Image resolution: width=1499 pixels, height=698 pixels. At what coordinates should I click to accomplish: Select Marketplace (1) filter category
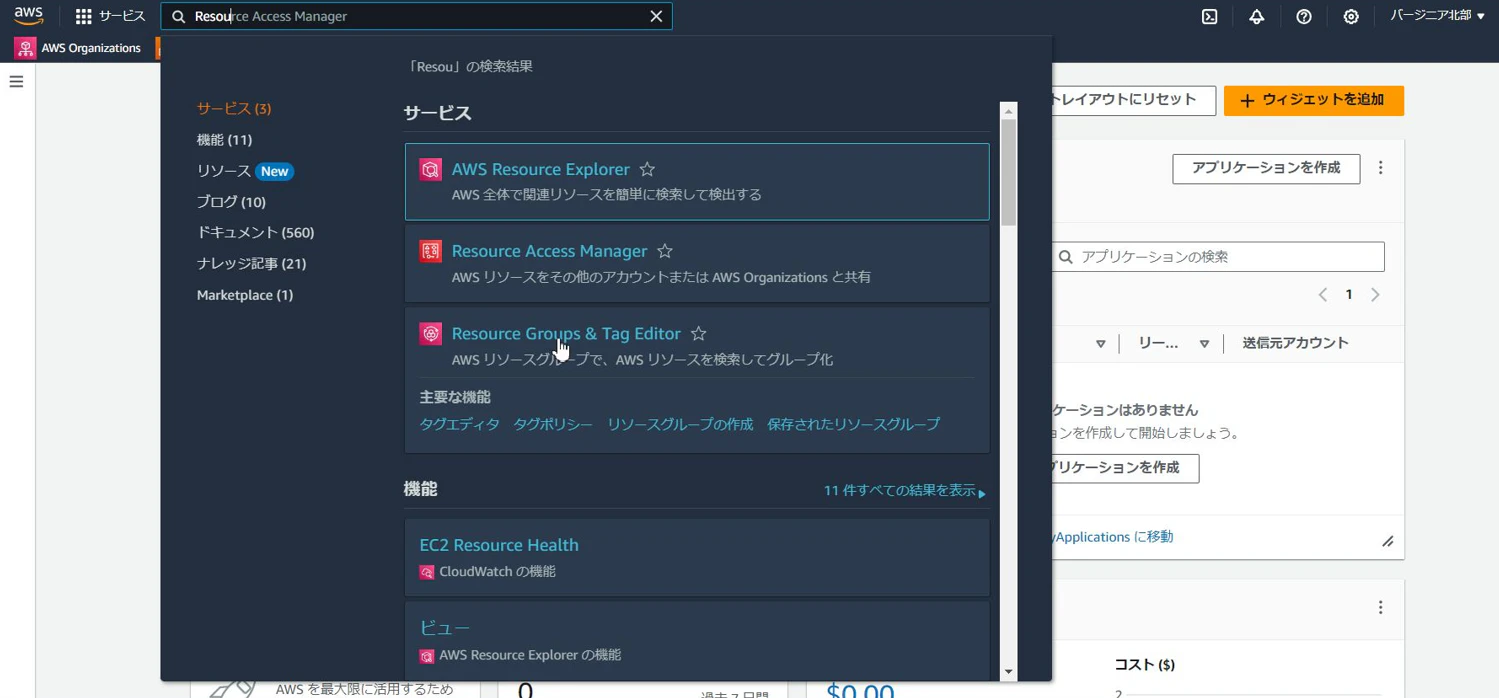[x=245, y=295]
